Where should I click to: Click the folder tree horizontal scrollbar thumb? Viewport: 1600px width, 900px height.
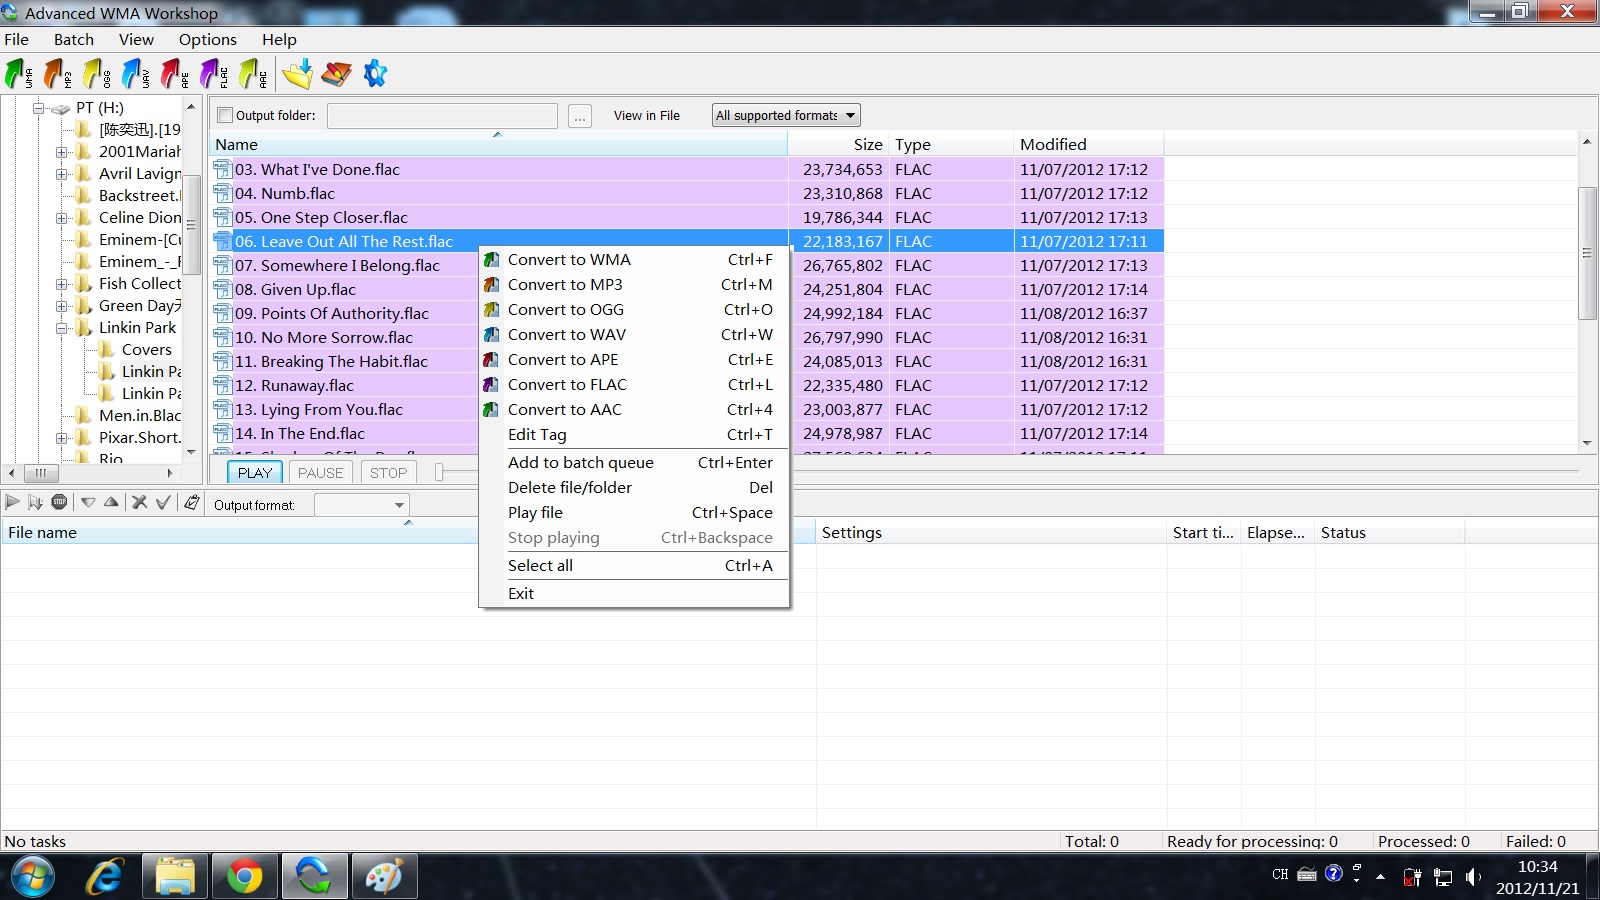coord(41,473)
